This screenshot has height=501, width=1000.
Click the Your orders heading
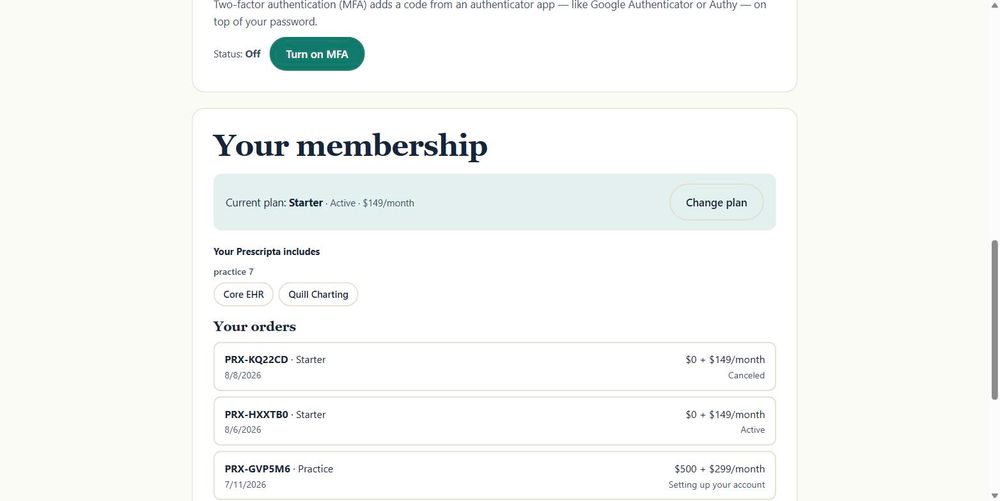(x=254, y=326)
